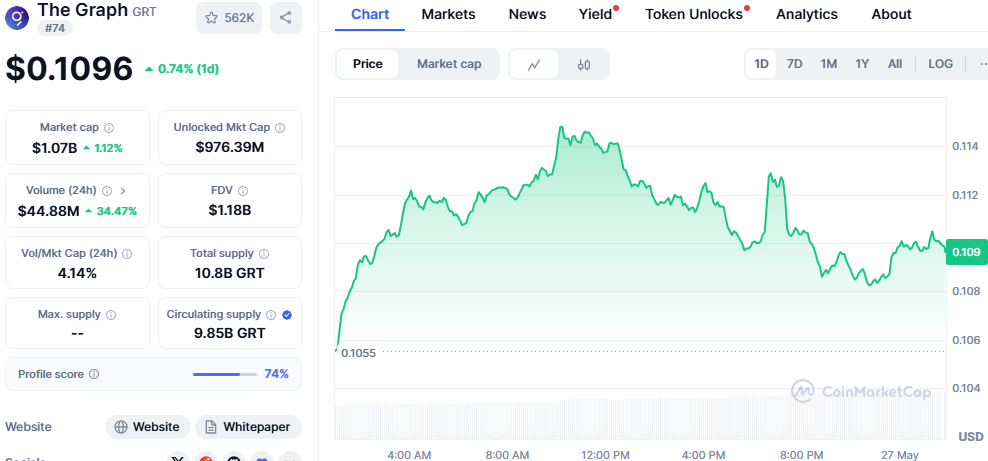Open the share icon button
Viewport: 988px width, 461px height.
pos(285,18)
